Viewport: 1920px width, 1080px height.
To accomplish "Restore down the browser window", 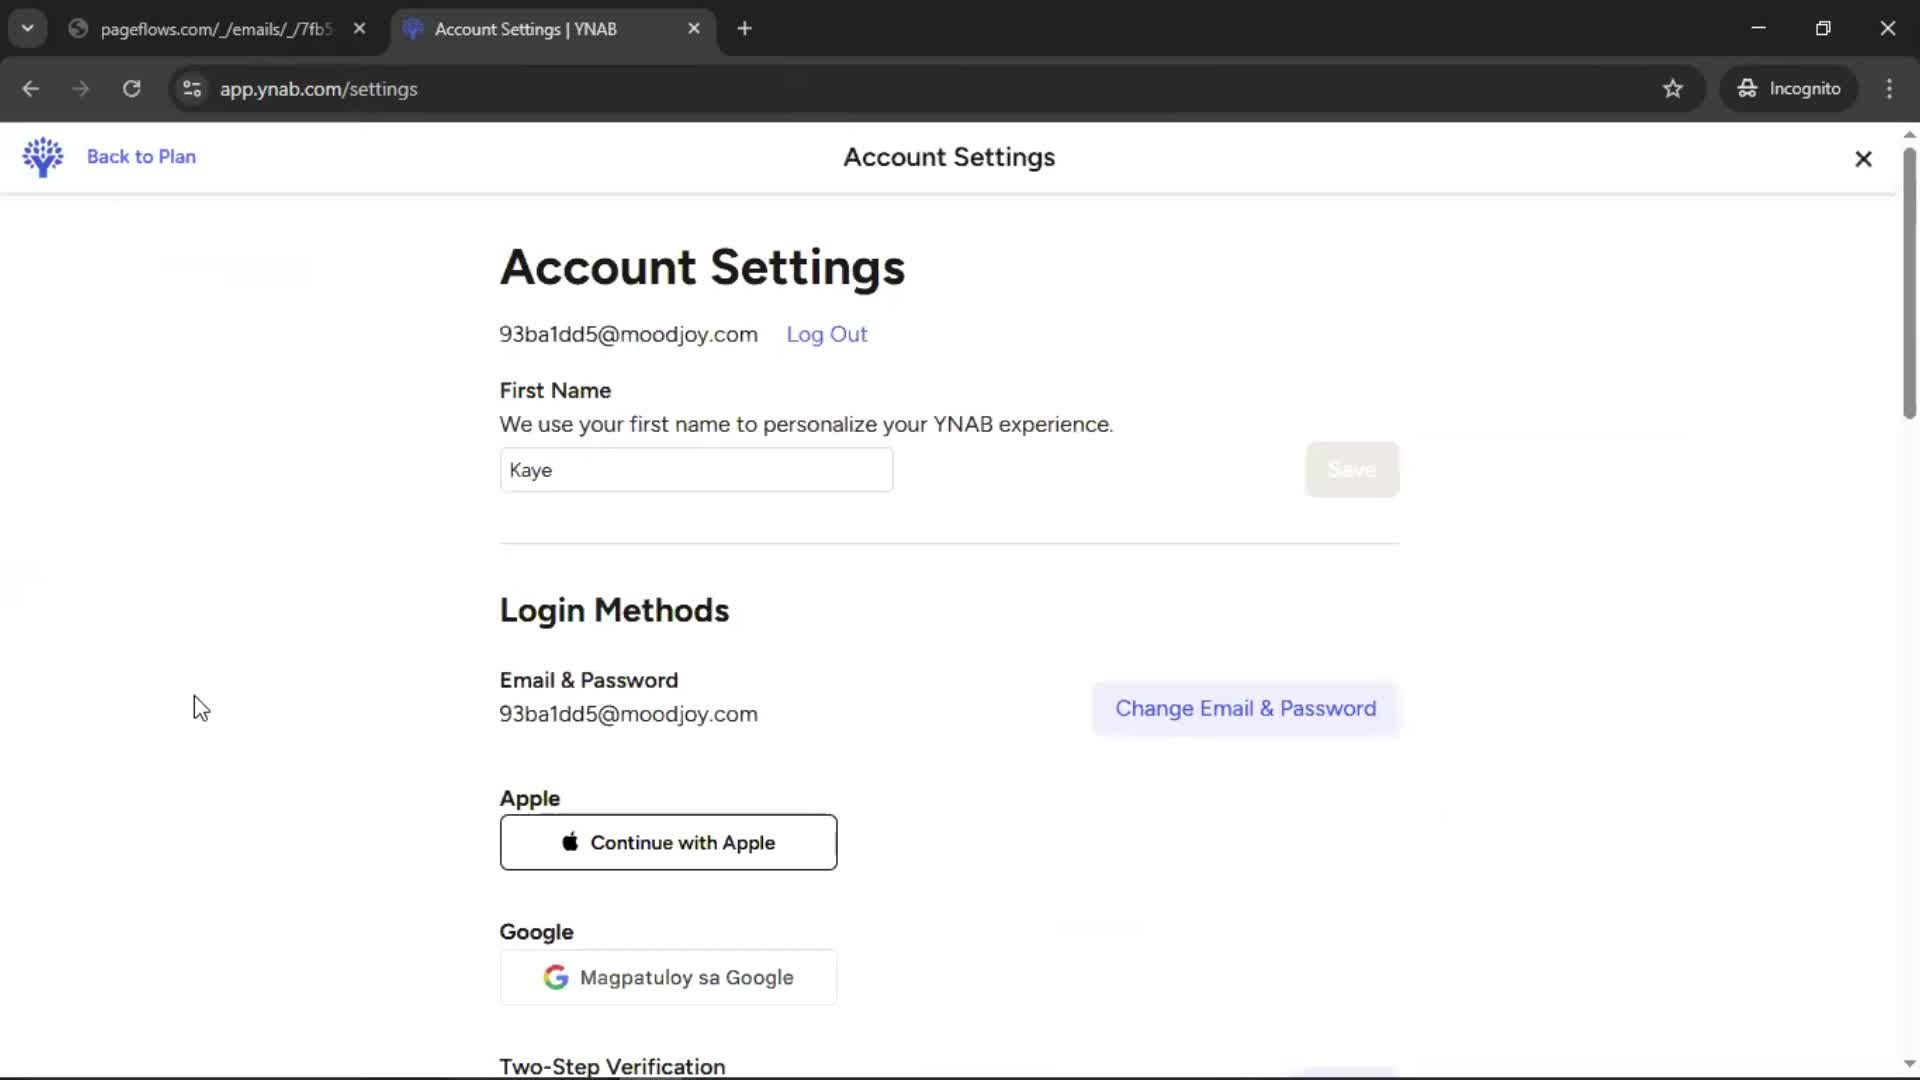I will coord(1823,28).
